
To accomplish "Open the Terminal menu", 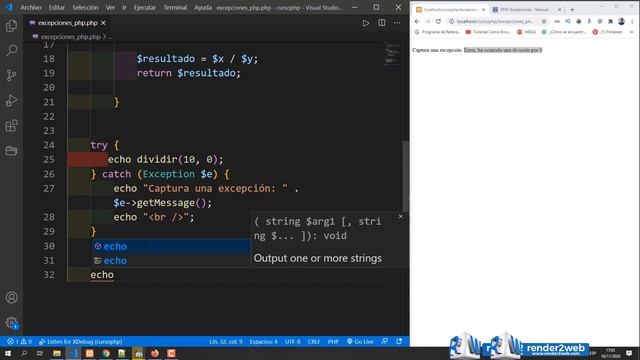I will point(175,7).
